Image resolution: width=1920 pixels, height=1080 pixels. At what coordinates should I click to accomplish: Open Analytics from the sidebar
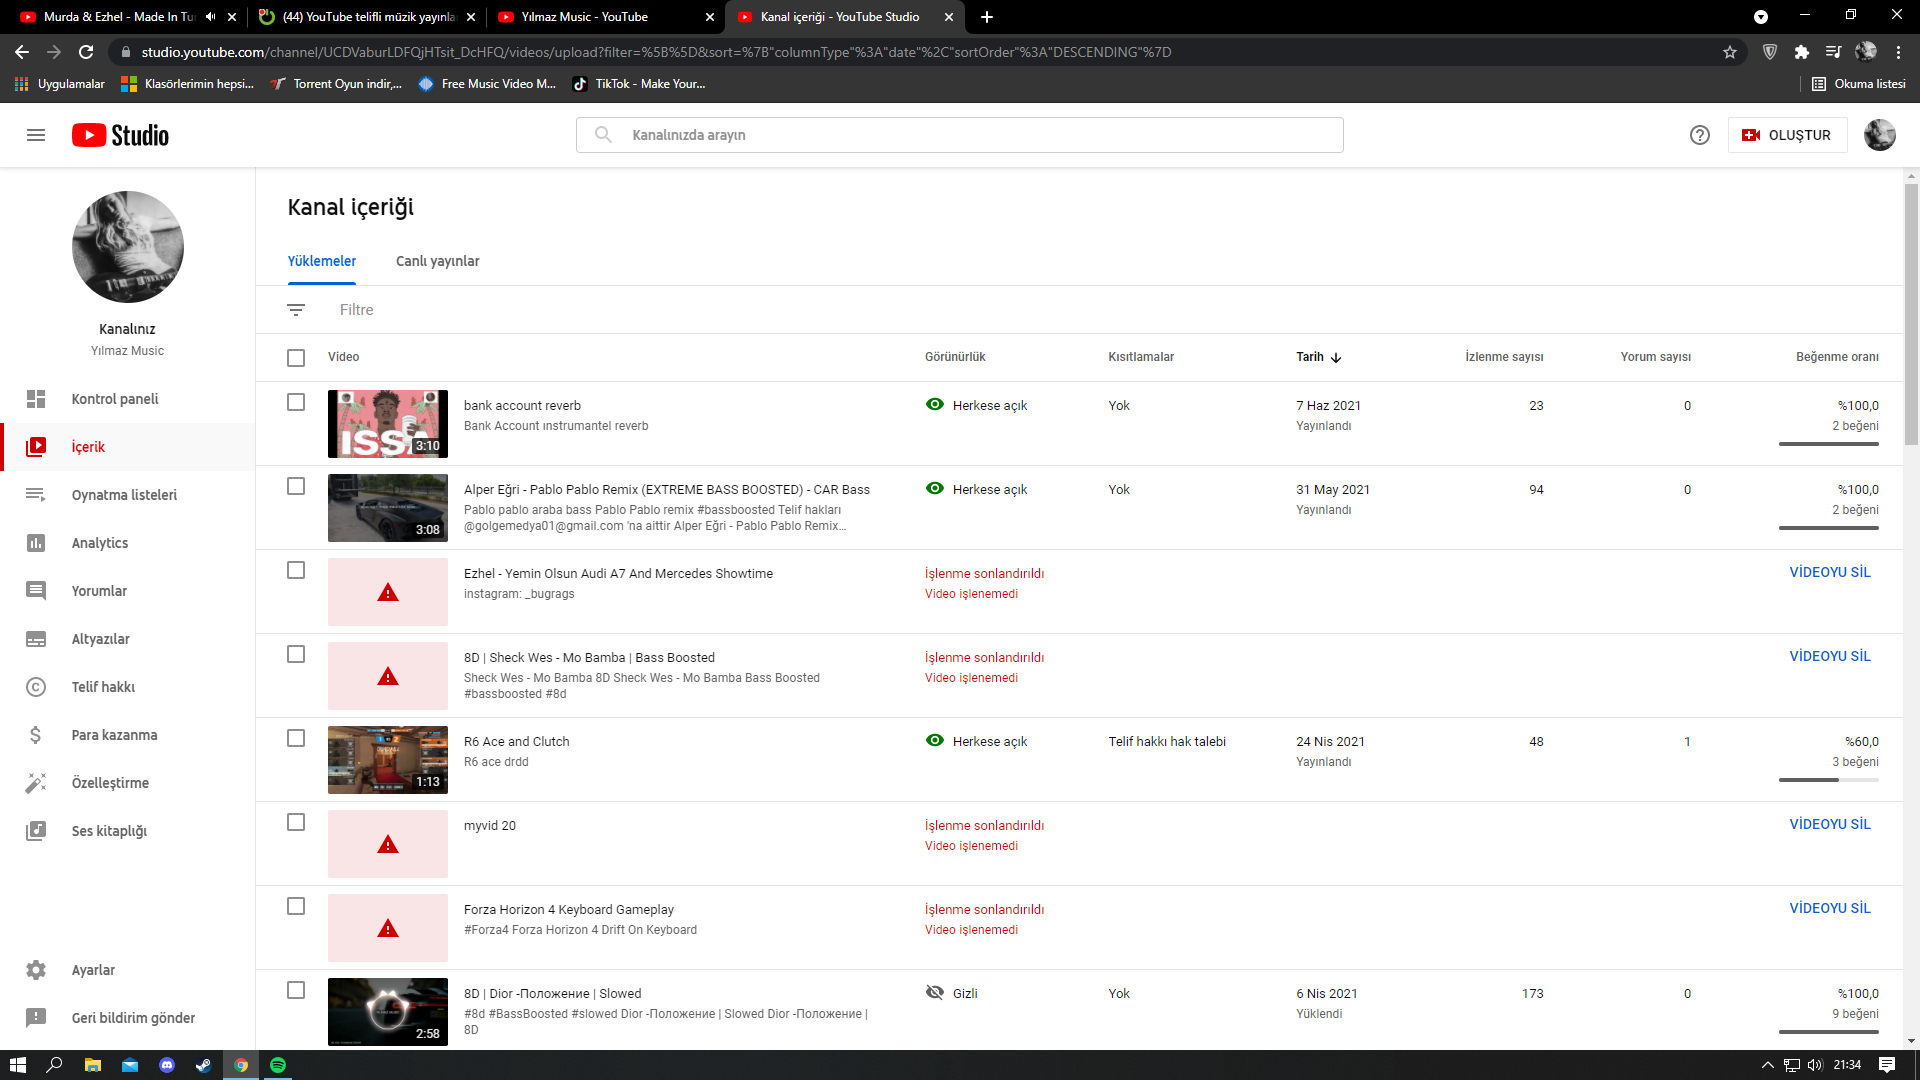coord(100,543)
